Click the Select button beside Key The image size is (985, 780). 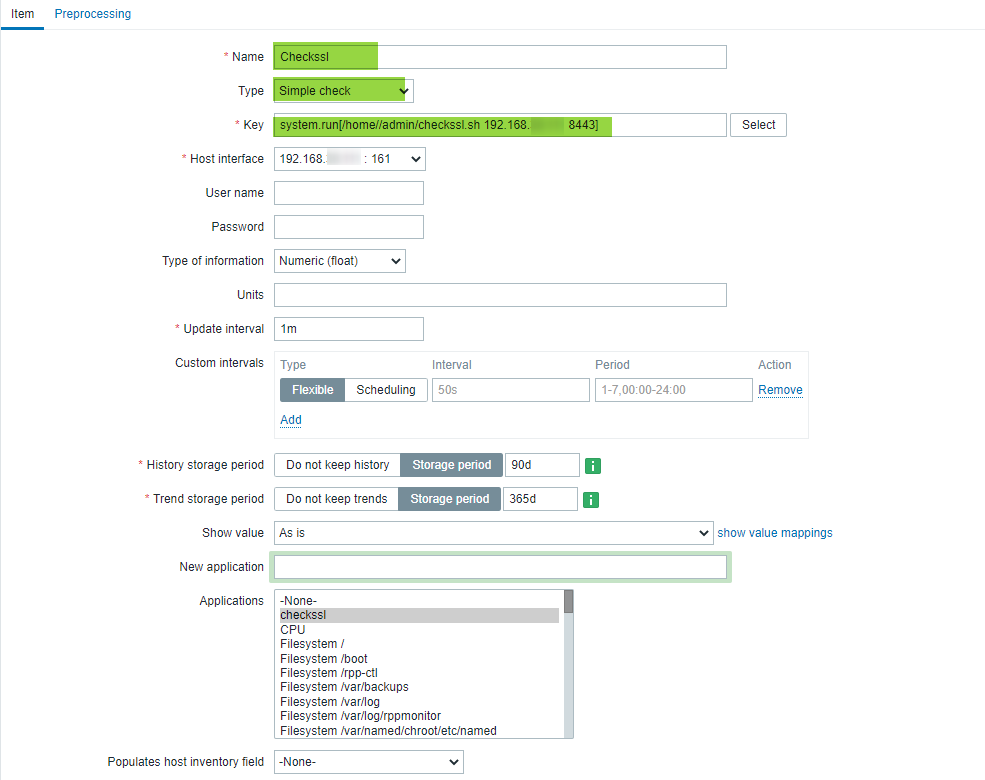pyautogui.click(x=758, y=125)
